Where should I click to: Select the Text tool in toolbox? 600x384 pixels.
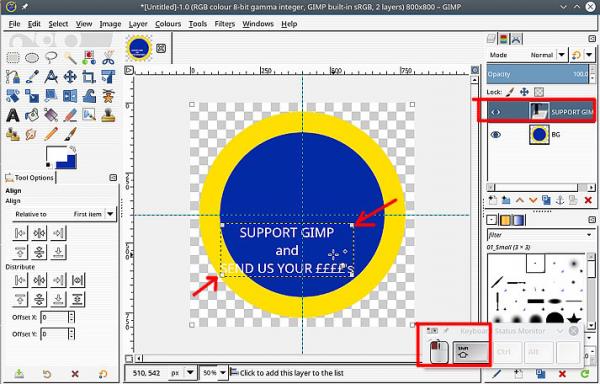13,115
